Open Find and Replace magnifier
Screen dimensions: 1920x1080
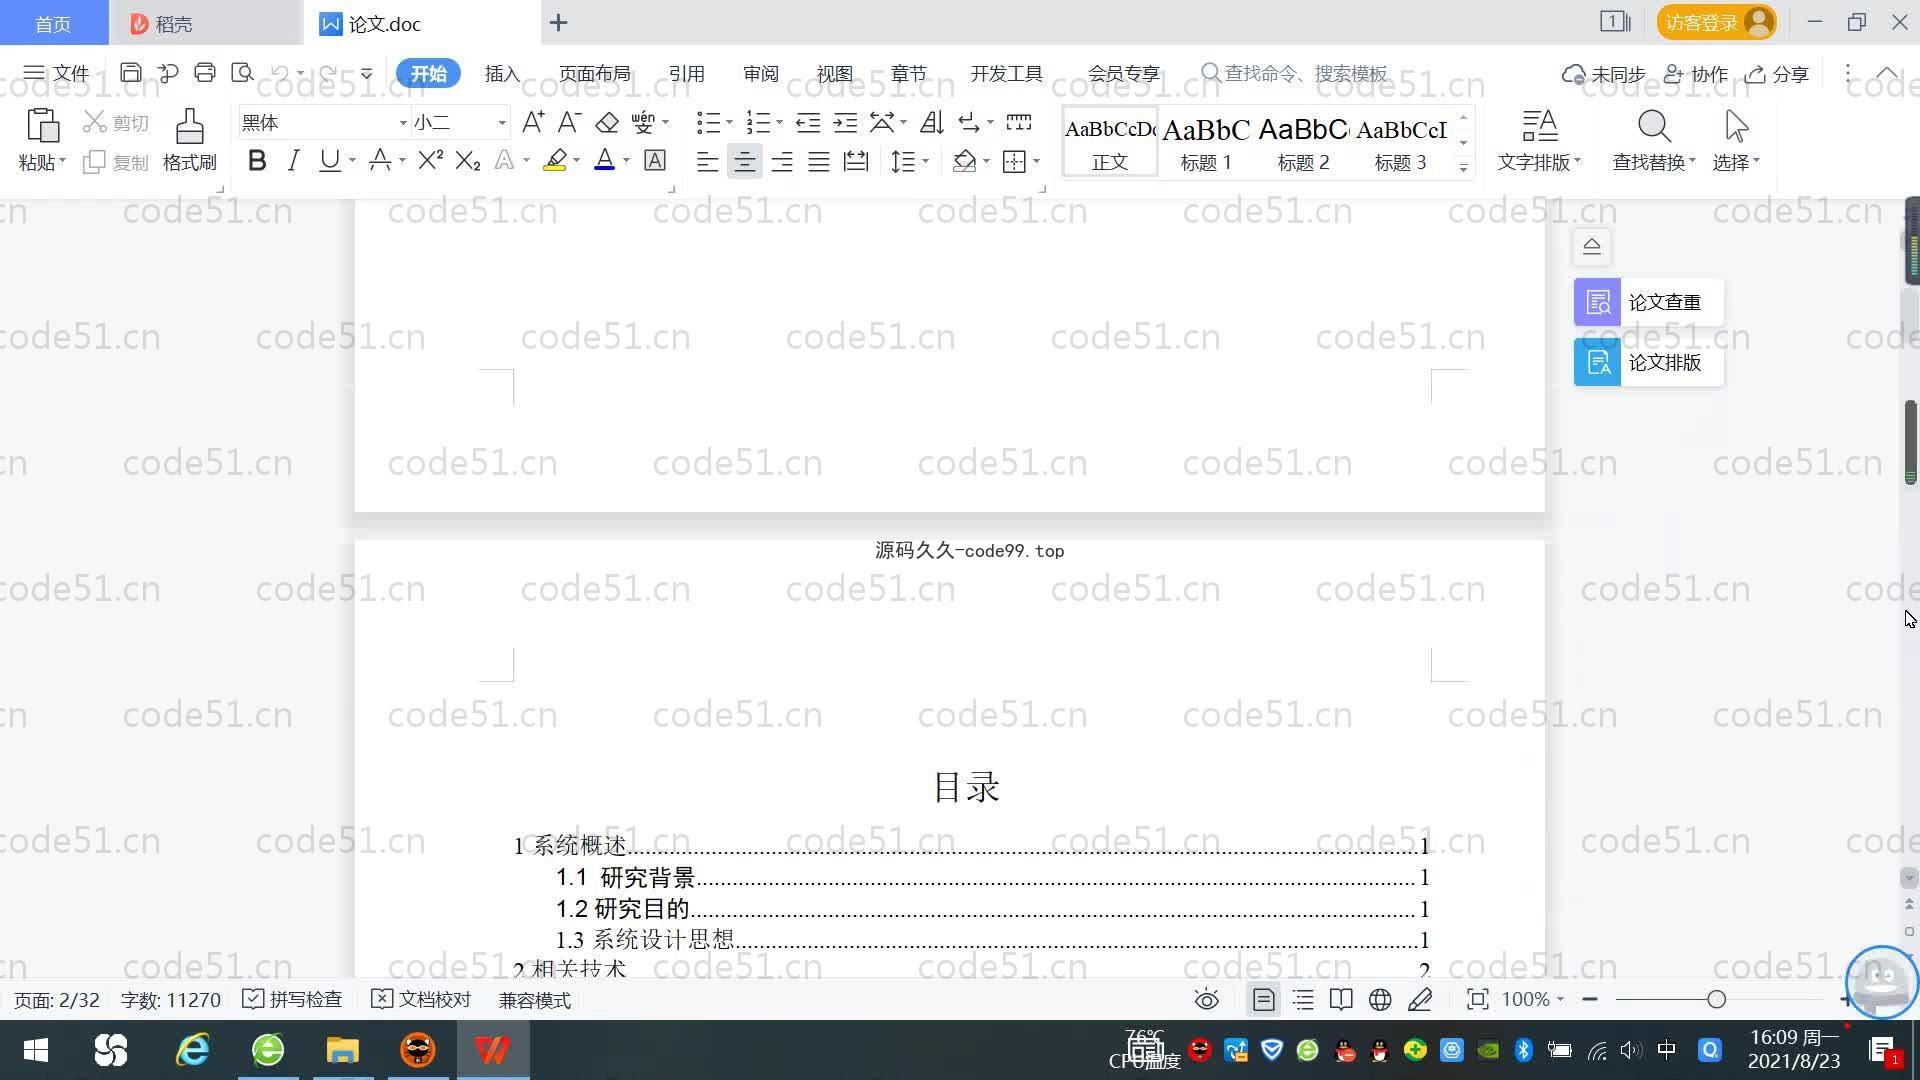point(1654,127)
